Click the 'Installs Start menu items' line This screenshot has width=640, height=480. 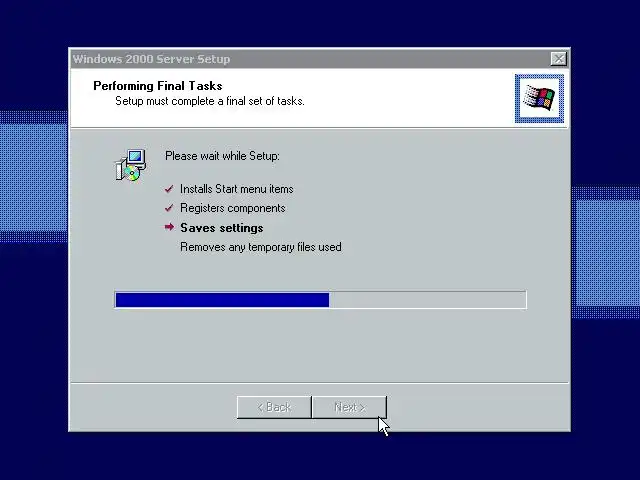(x=237, y=189)
